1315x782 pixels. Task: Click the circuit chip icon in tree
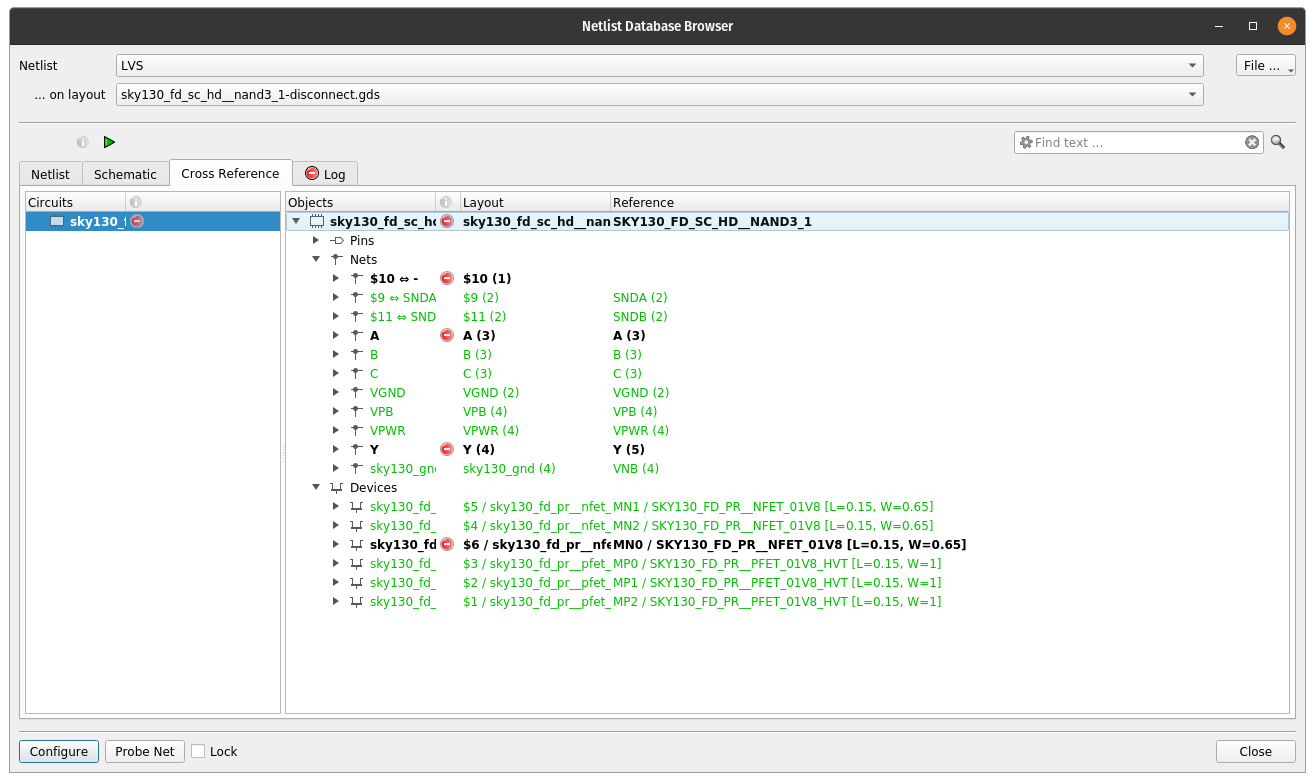[317, 221]
